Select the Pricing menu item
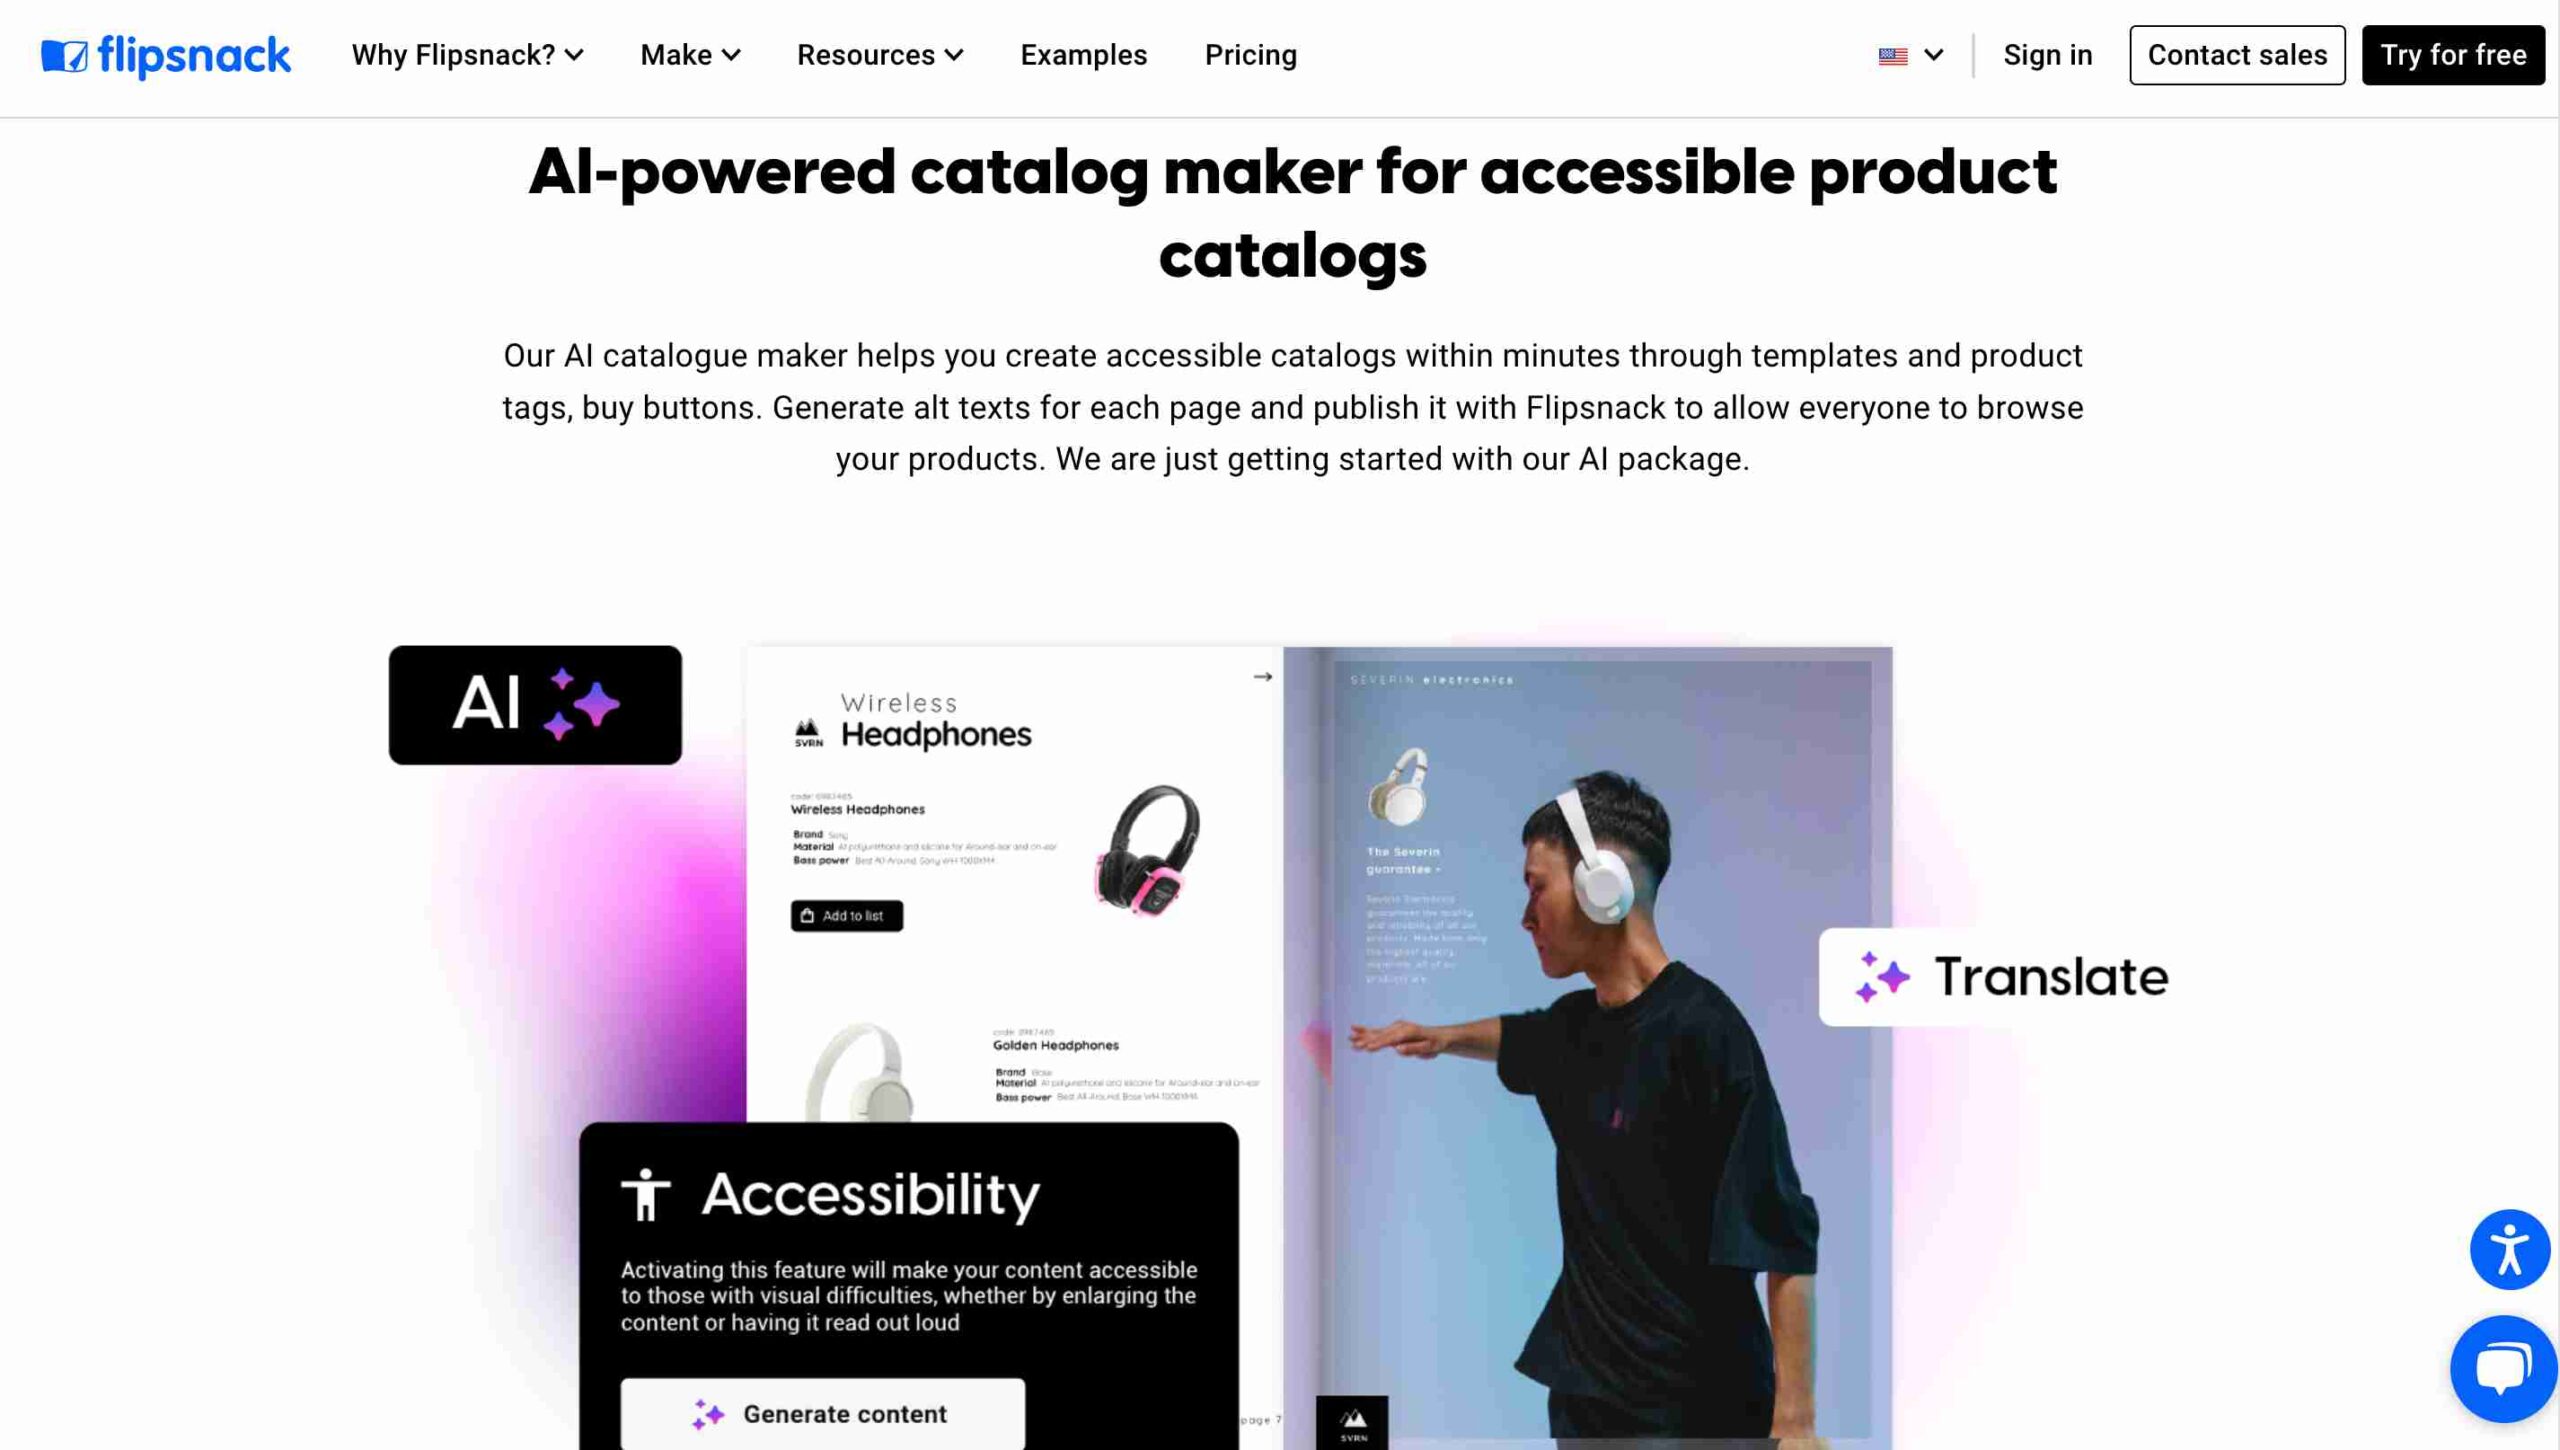Screen dimensions: 2560x1450 tap(1250, 54)
